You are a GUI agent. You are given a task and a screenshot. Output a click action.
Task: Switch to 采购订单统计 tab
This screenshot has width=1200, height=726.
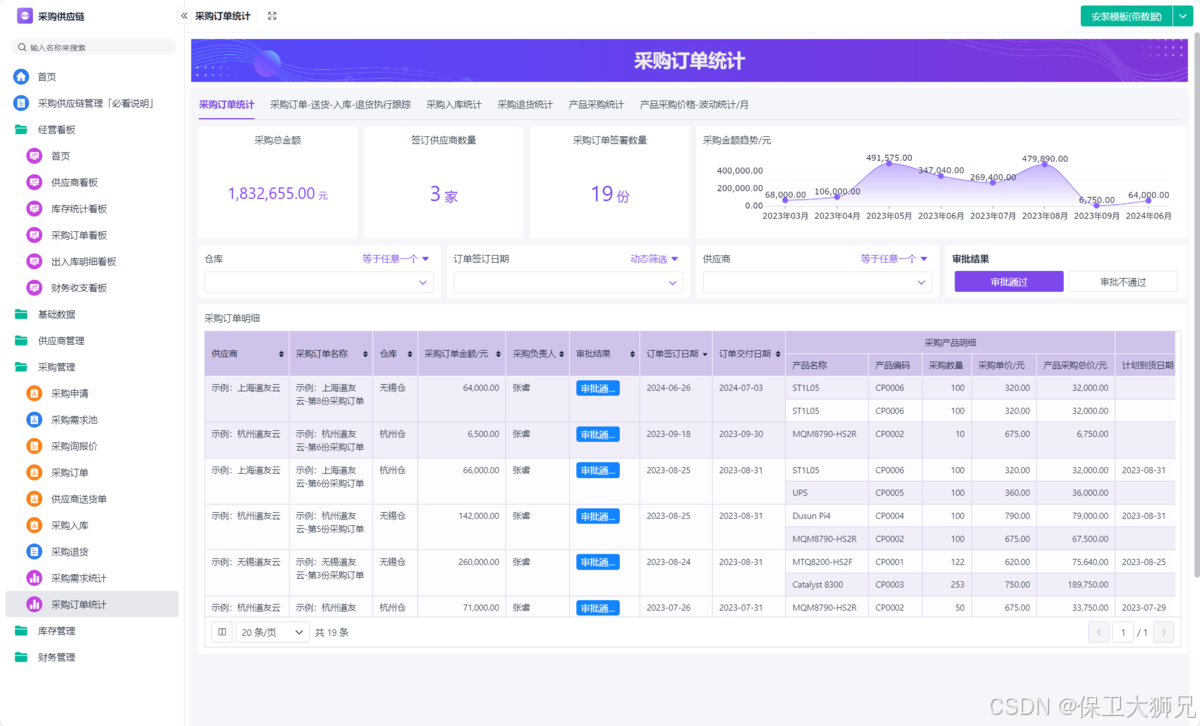pos(226,104)
